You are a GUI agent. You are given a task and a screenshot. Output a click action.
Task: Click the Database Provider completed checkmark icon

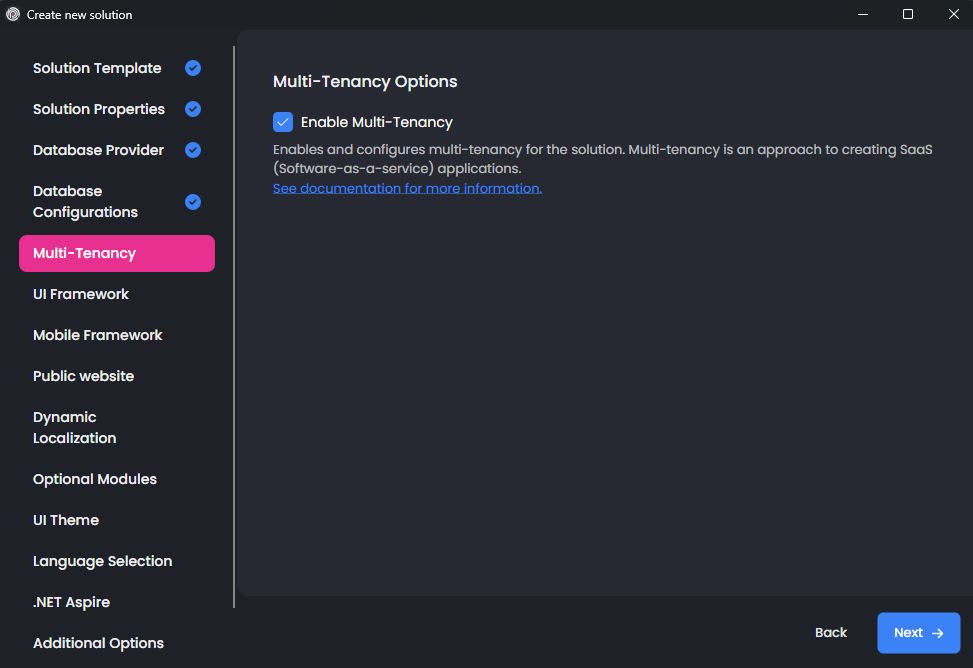point(193,150)
